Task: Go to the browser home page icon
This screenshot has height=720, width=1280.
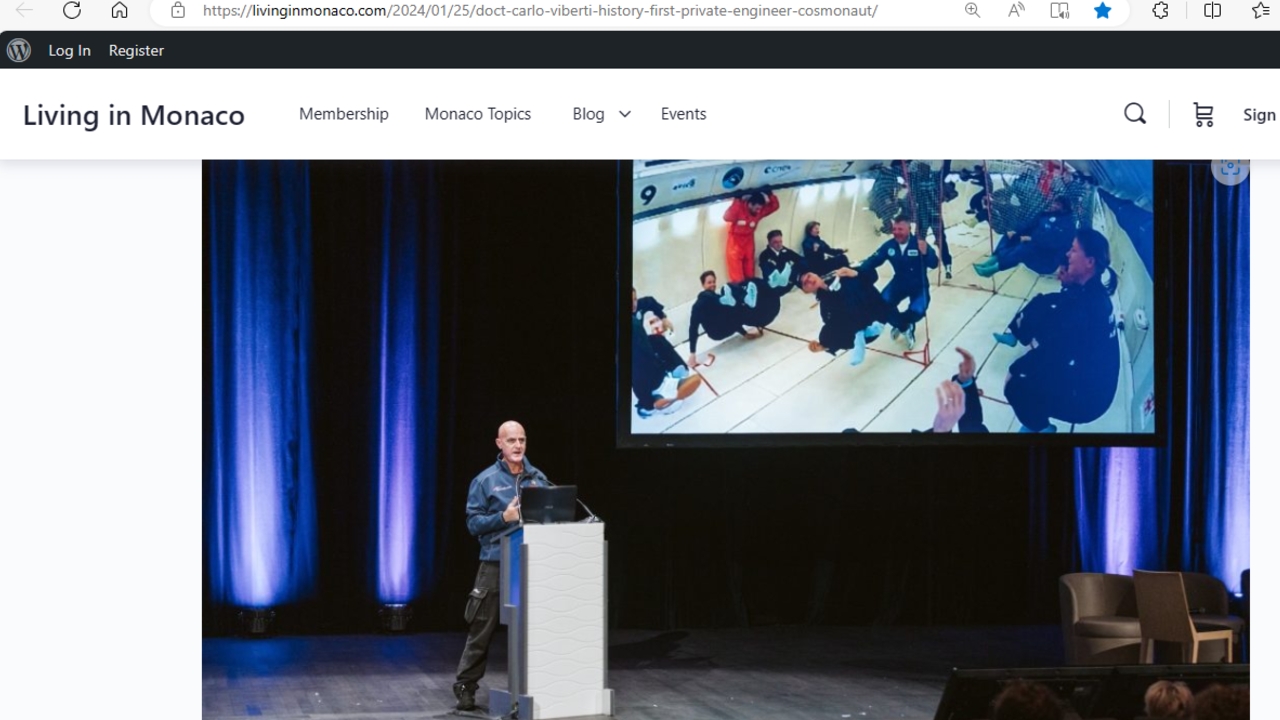Action: click(119, 11)
